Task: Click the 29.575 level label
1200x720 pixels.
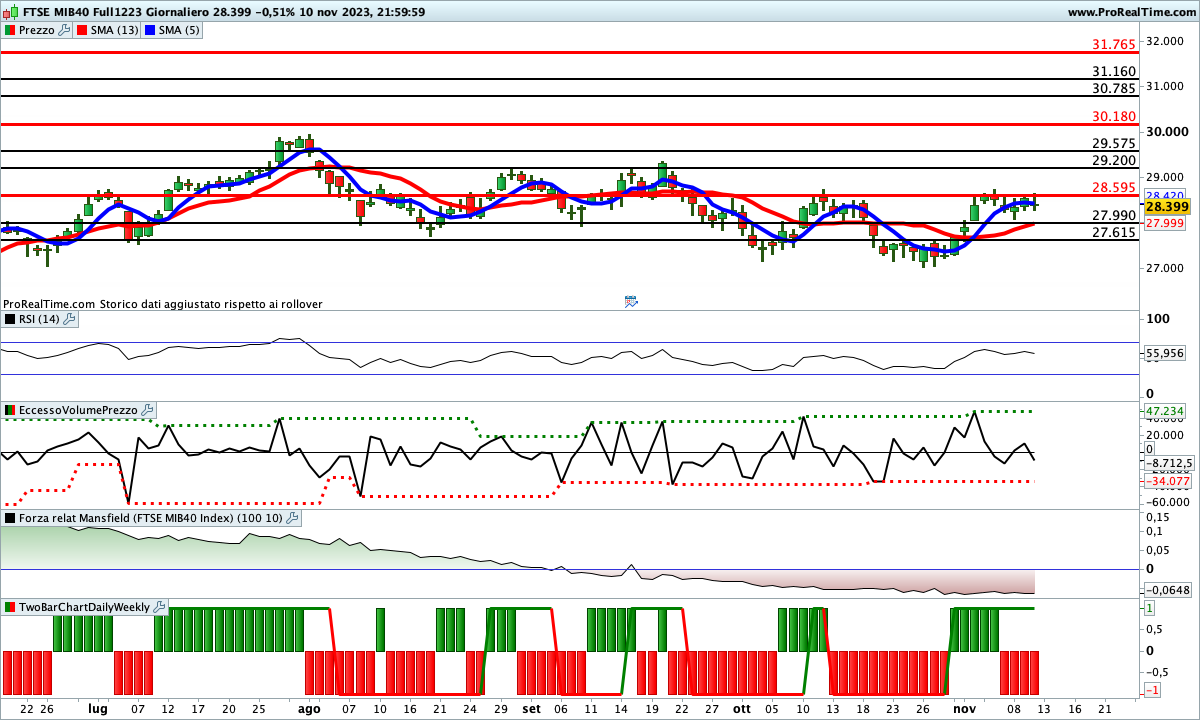Action: (1114, 144)
